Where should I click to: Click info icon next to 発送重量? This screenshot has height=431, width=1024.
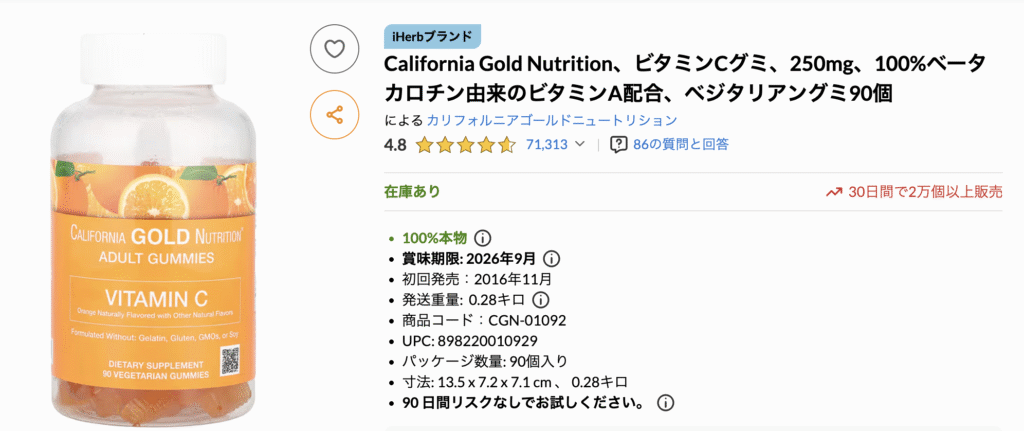point(540,300)
